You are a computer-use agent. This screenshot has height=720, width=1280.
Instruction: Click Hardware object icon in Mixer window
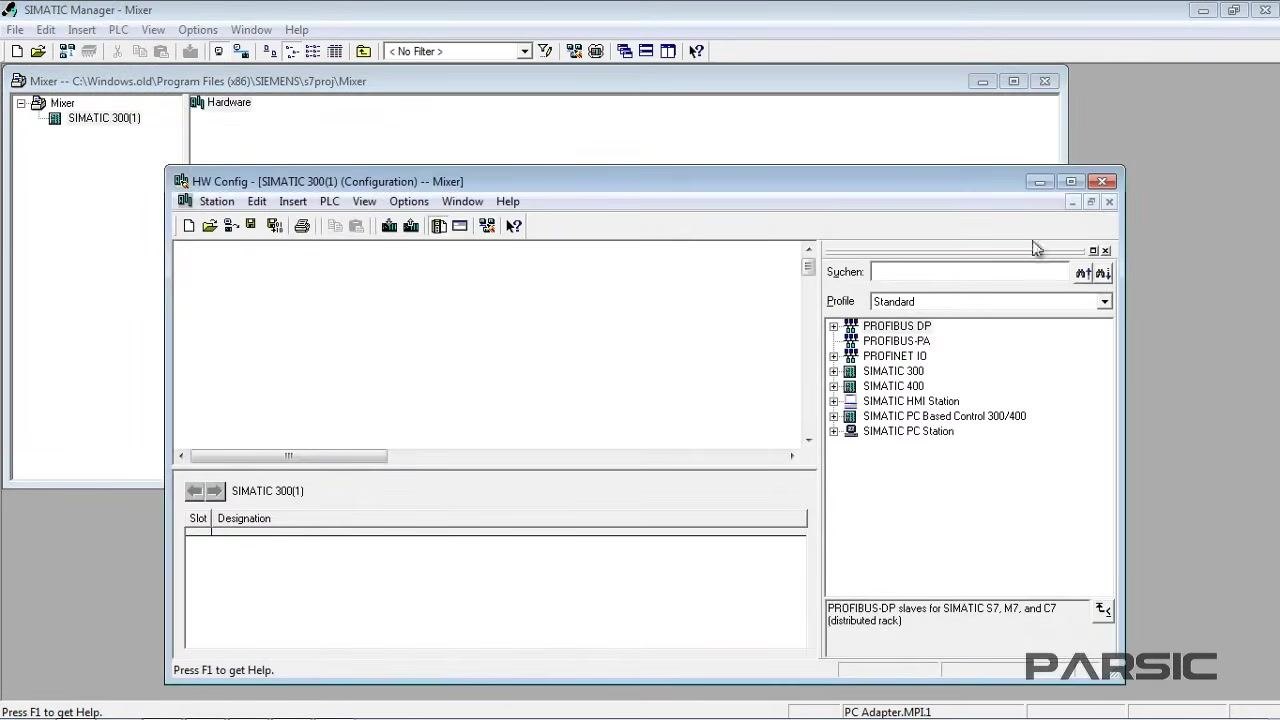(198, 102)
